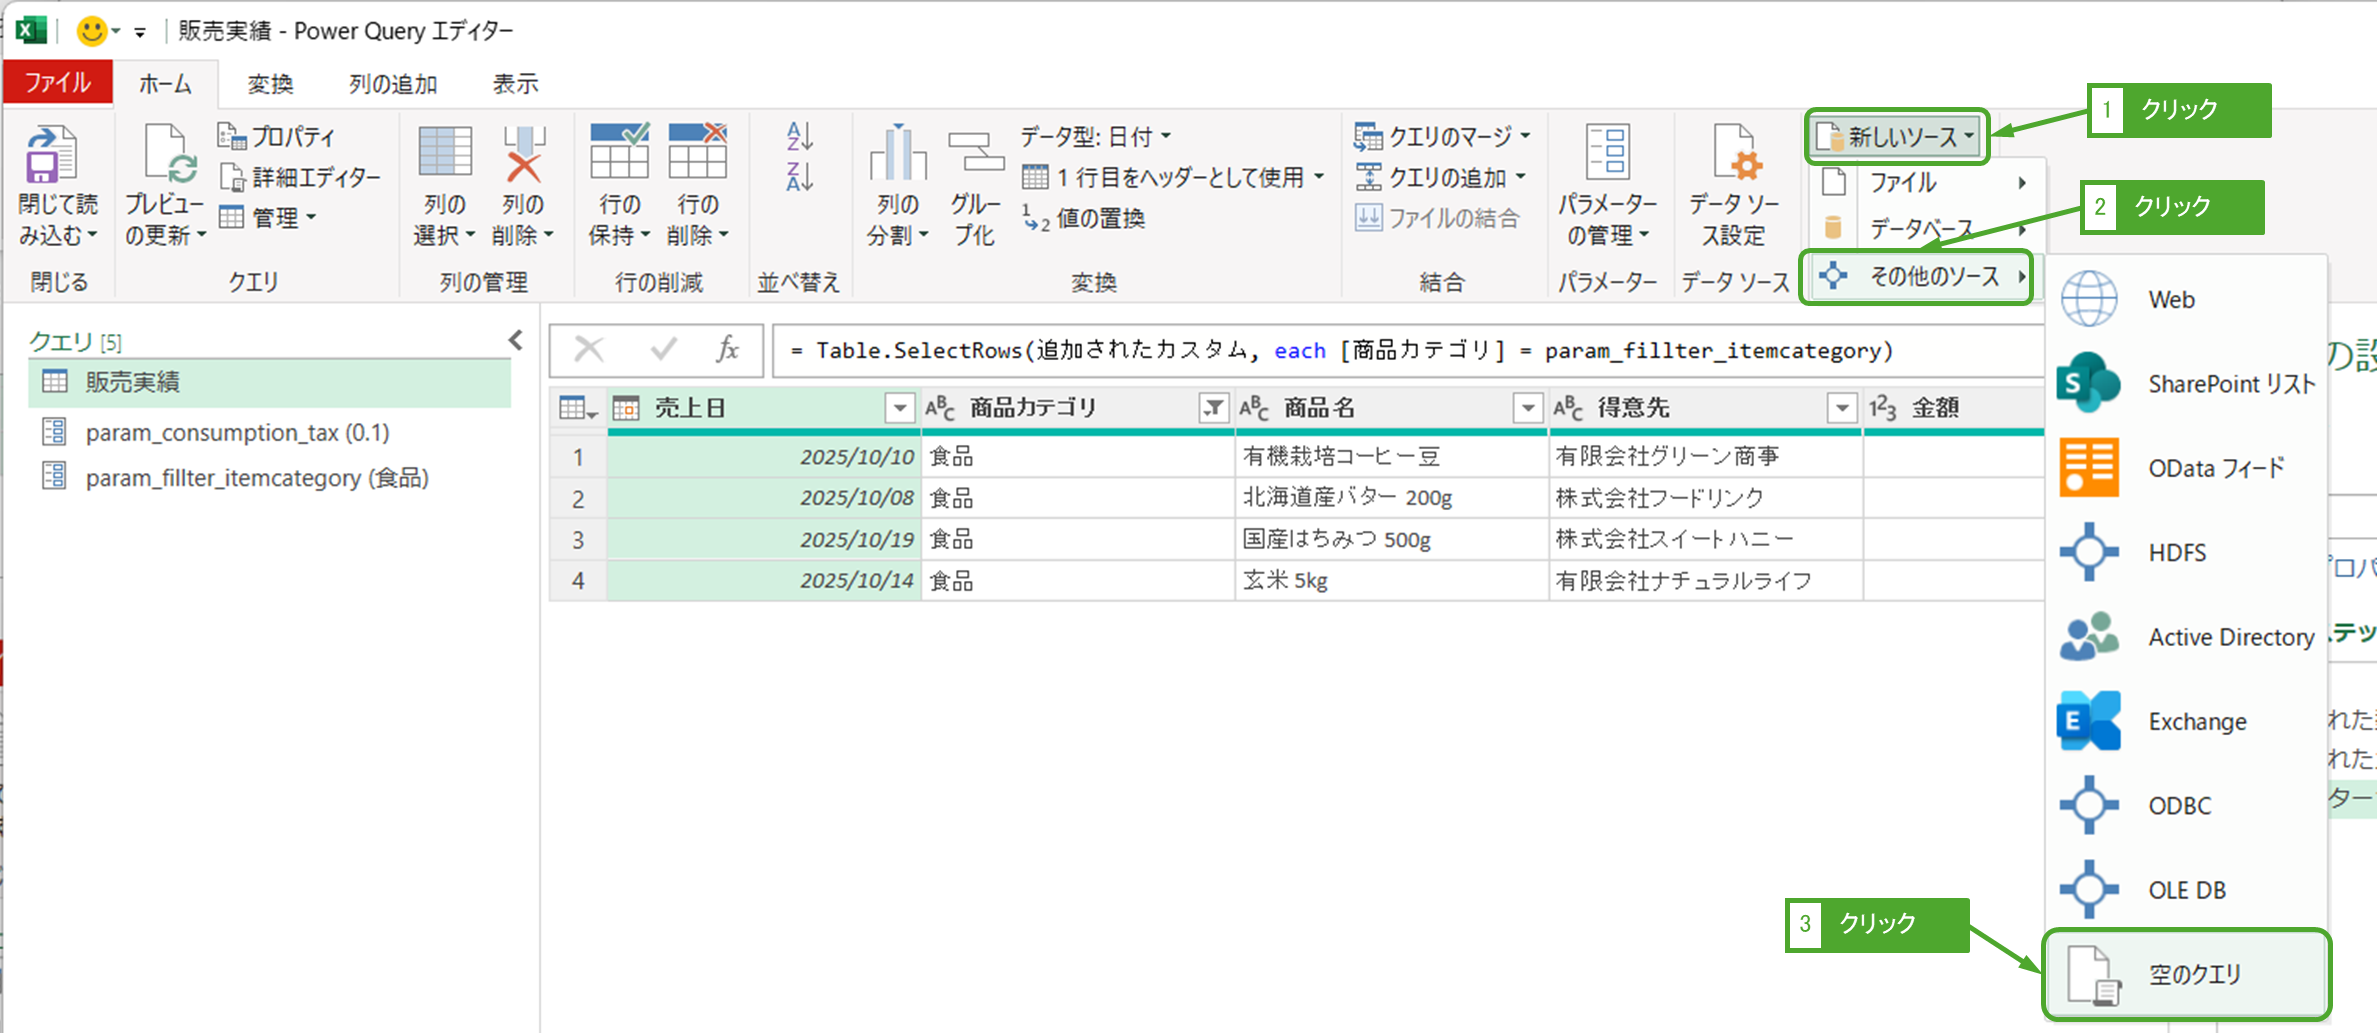Switch to the 変換 ribbon tab
The height and width of the screenshot is (1033, 2377).
[270, 84]
